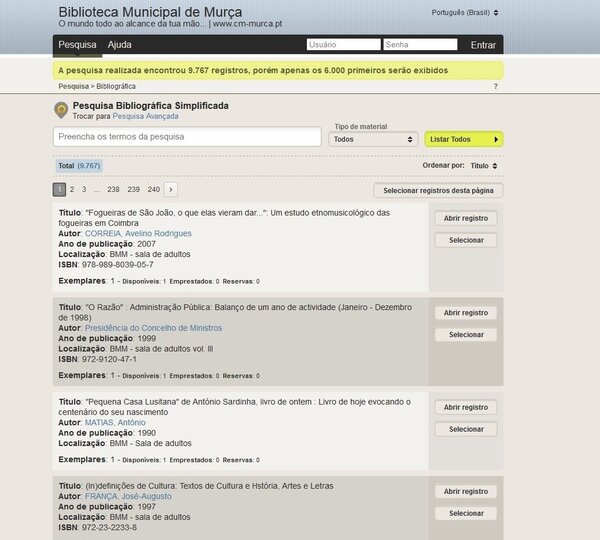
Task: Select the "O Razão" record
Action: (465, 335)
